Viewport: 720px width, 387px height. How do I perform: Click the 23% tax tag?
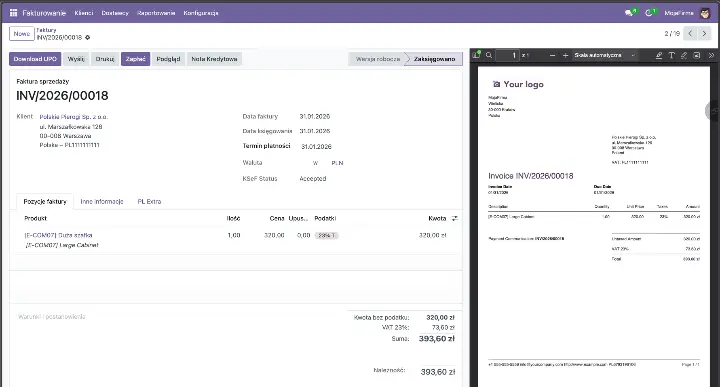coord(326,236)
